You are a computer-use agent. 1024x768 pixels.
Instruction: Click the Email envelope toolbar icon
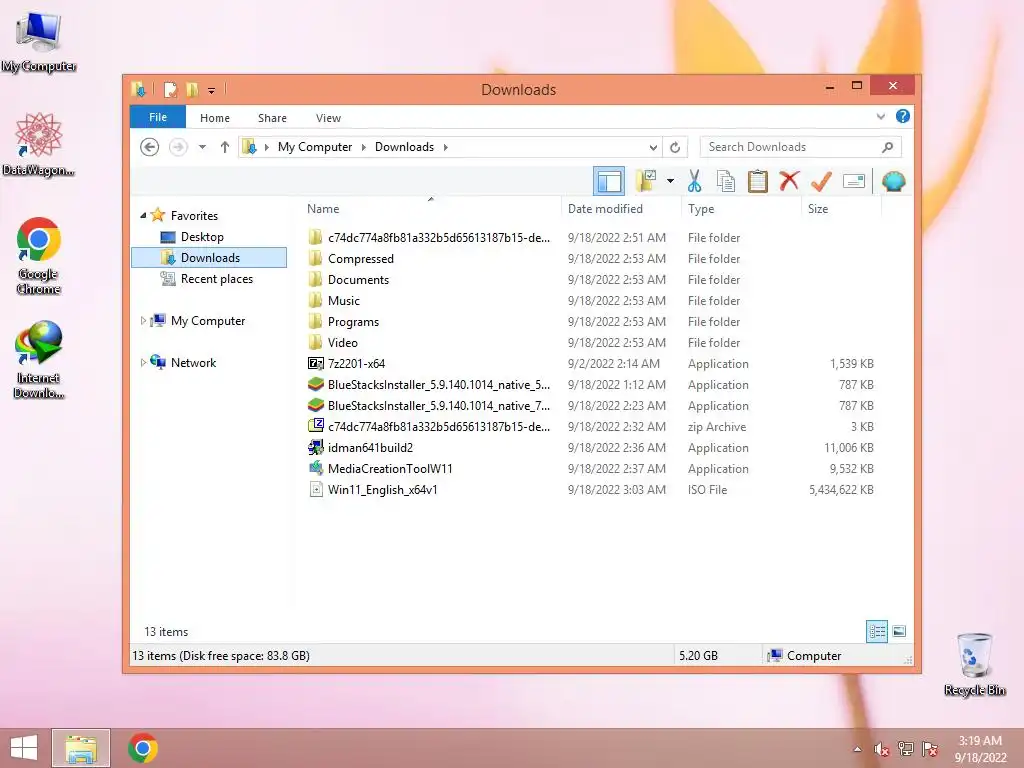(x=854, y=181)
